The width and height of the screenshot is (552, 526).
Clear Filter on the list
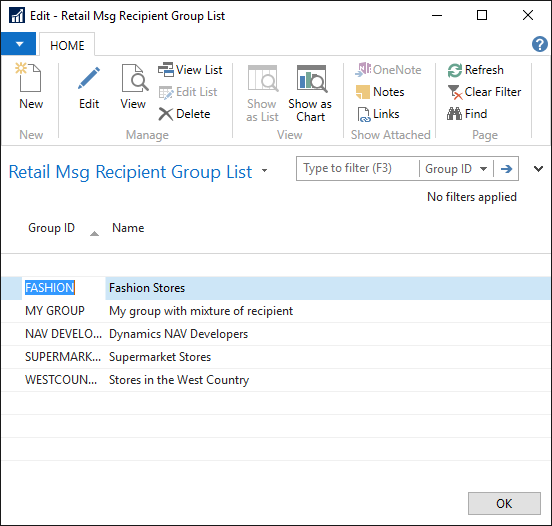point(484,92)
